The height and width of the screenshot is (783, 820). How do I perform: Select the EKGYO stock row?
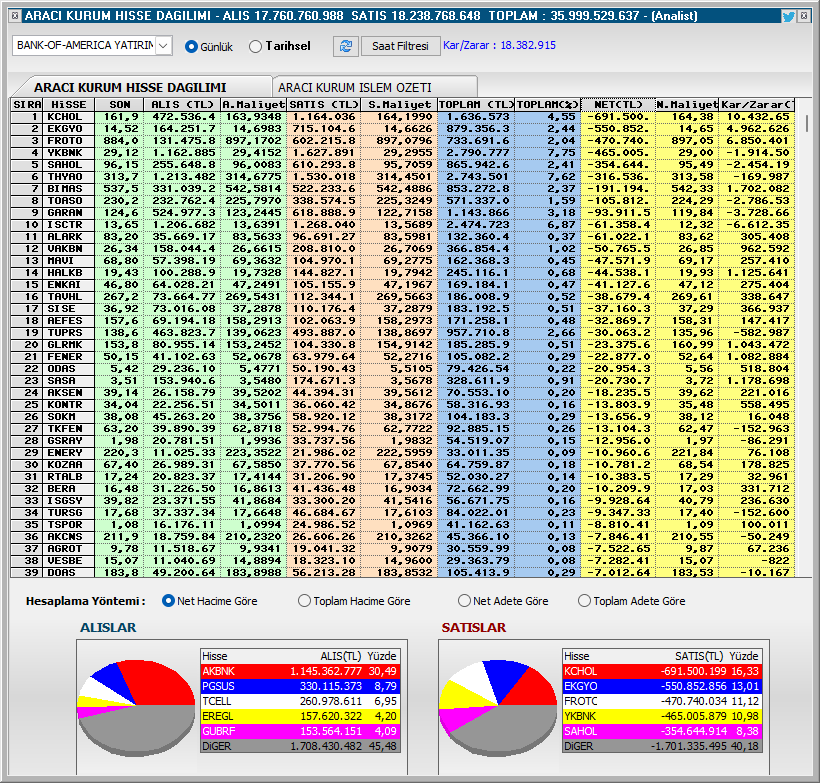(403, 129)
